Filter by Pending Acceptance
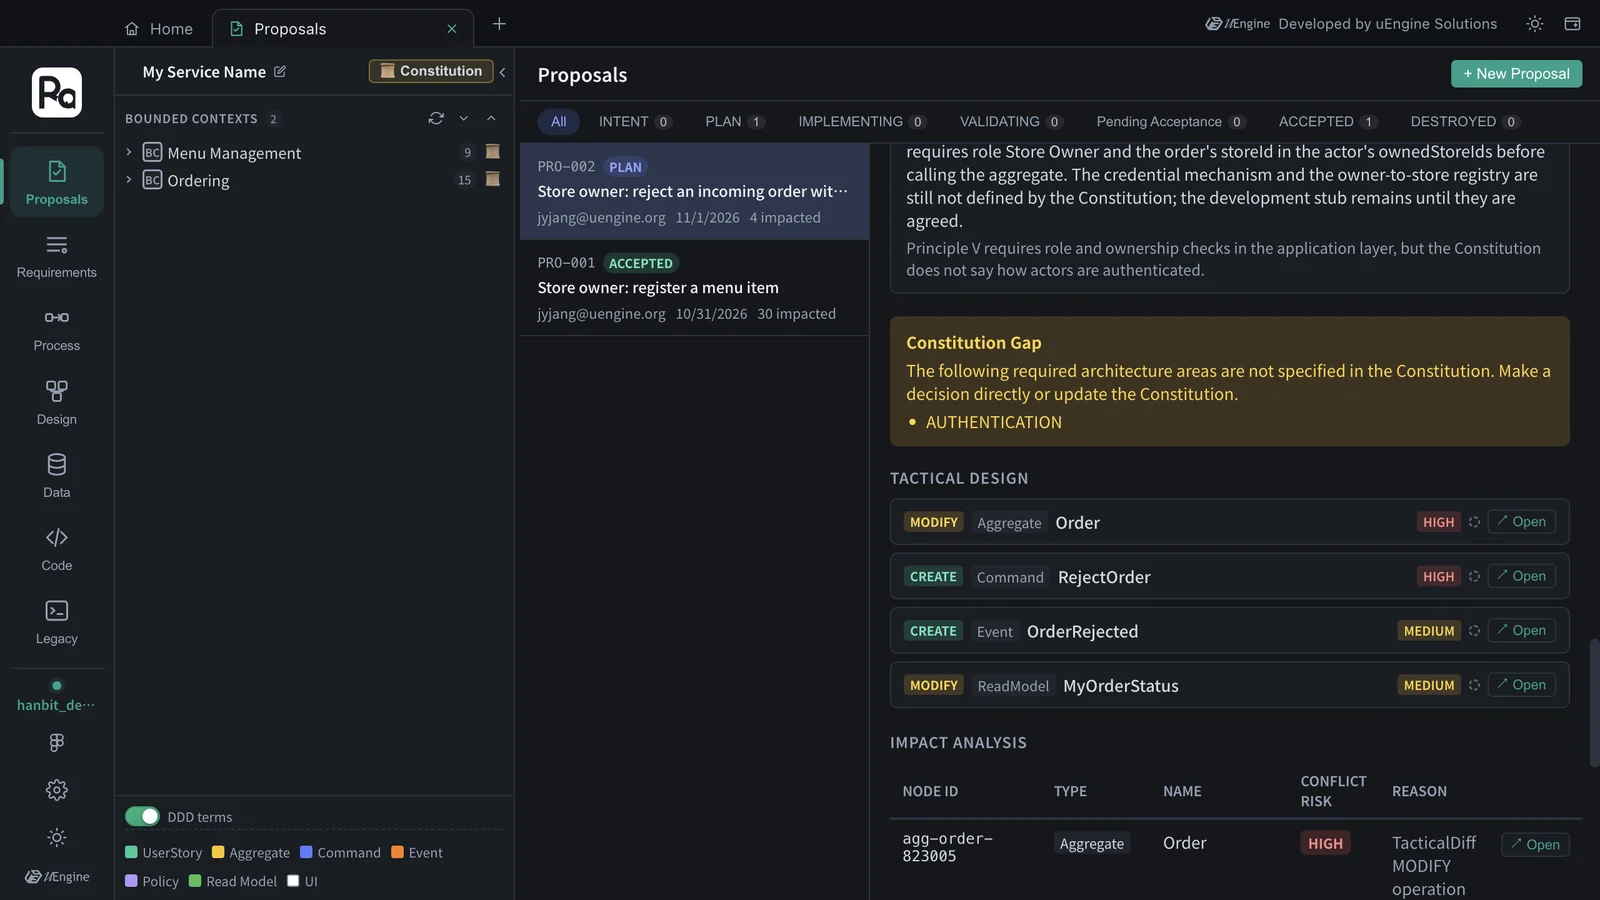This screenshot has height=900, width=1600. (1170, 122)
